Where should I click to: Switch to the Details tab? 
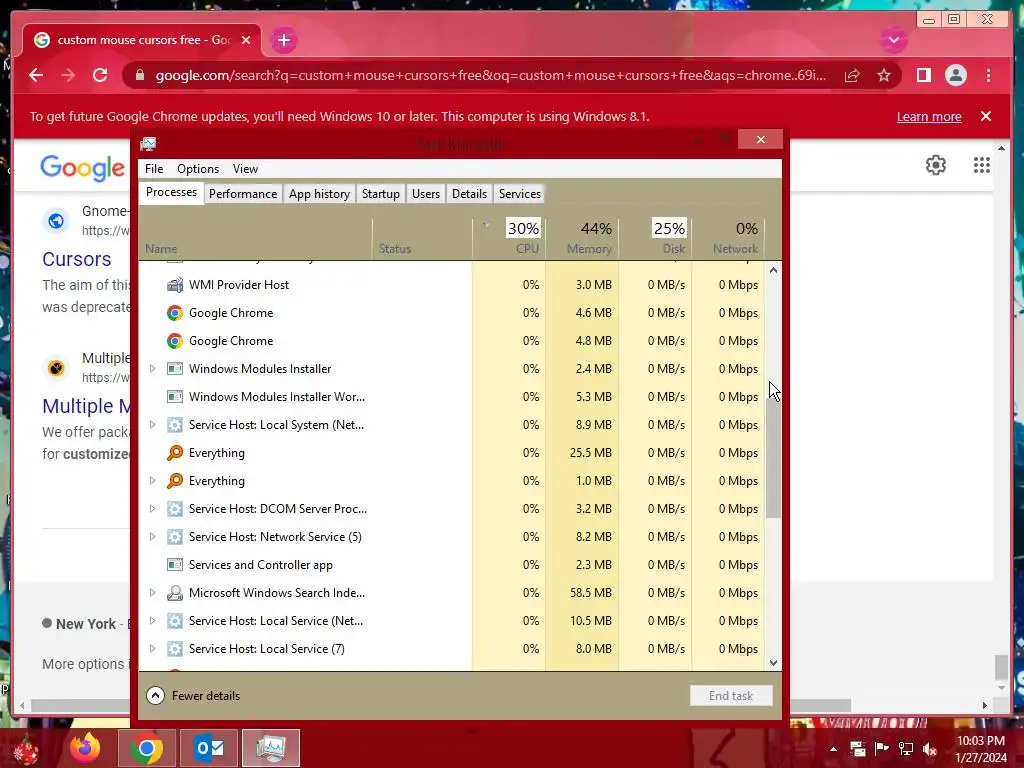[469, 194]
